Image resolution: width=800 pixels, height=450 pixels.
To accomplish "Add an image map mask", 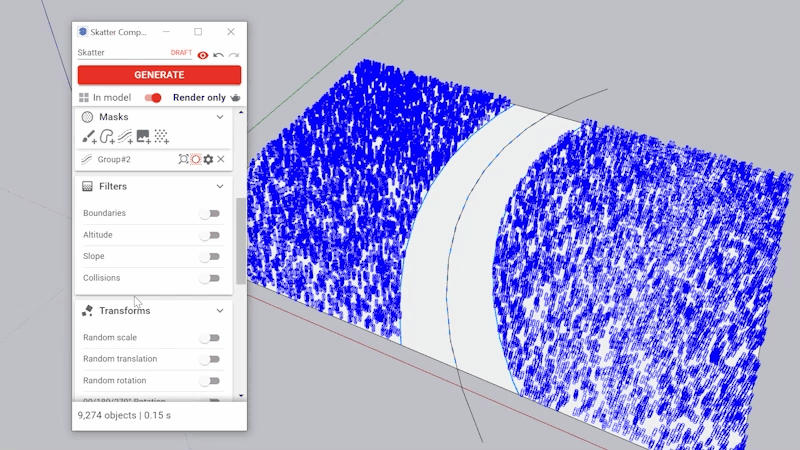I will pos(143,137).
